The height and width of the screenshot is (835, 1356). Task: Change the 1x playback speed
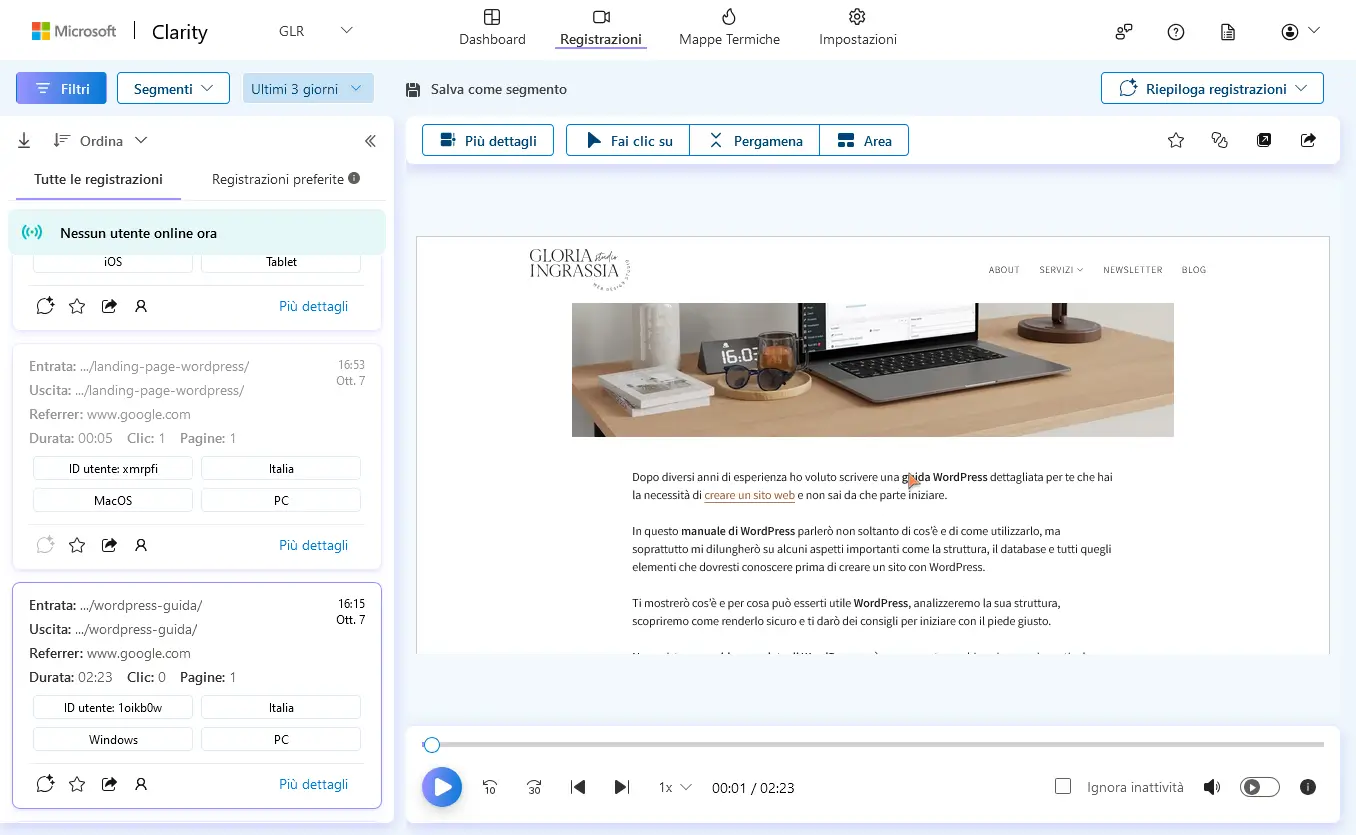[675, 787]
